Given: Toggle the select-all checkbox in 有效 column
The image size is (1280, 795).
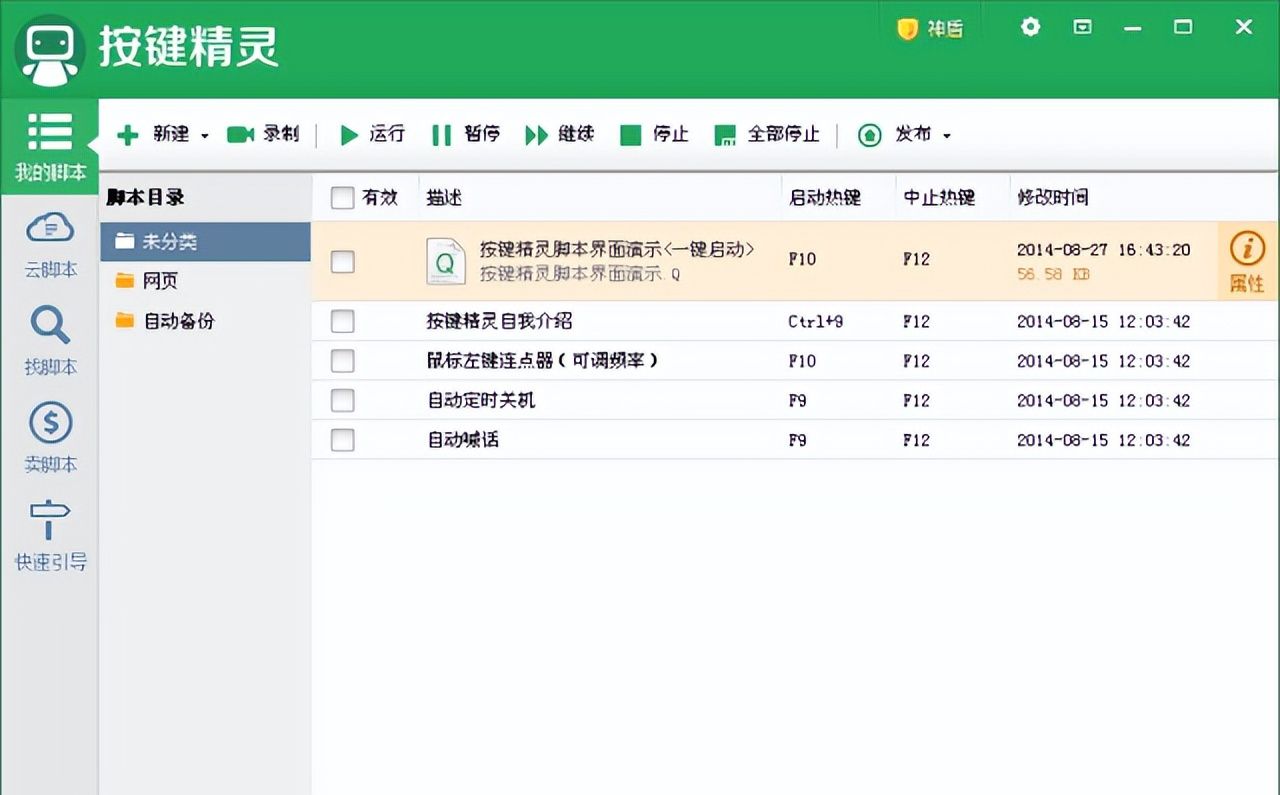Looking at the screenshot, I should tap(342, 197).
